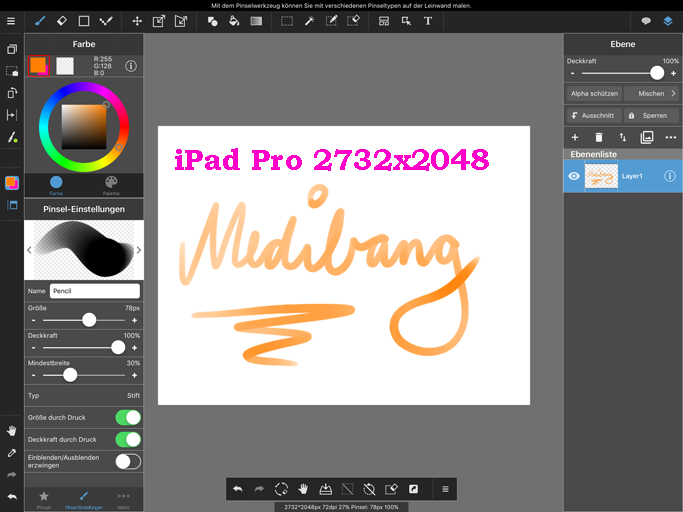Open the Pinsel-Einstellungen tab
The height and width of the screenshot is (512, 683).
pyautogui.click(x=84, y=499)
